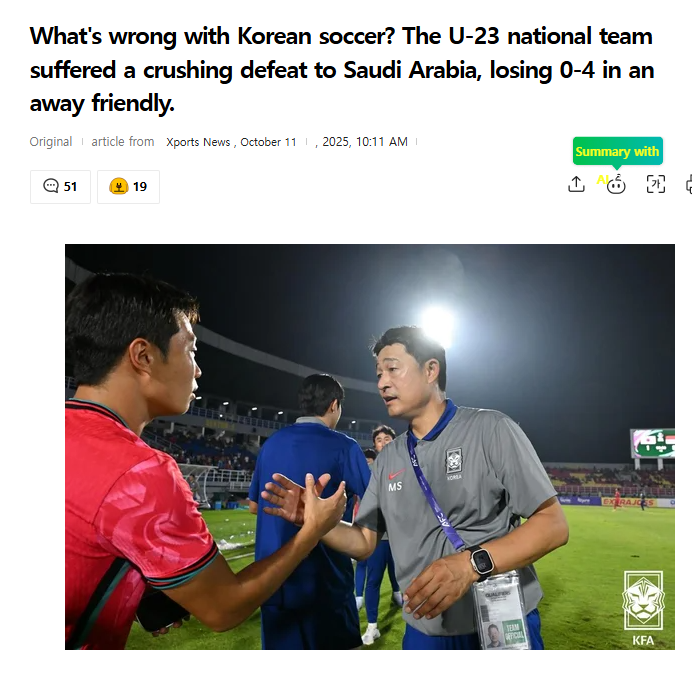Click the article from label
This screenshot has height=674, width=692.
[123, 142]
